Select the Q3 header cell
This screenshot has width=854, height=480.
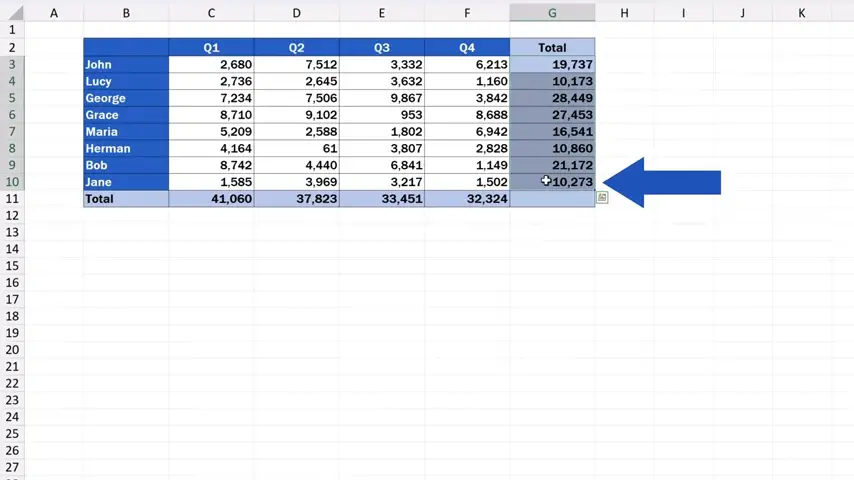point(382,48)
